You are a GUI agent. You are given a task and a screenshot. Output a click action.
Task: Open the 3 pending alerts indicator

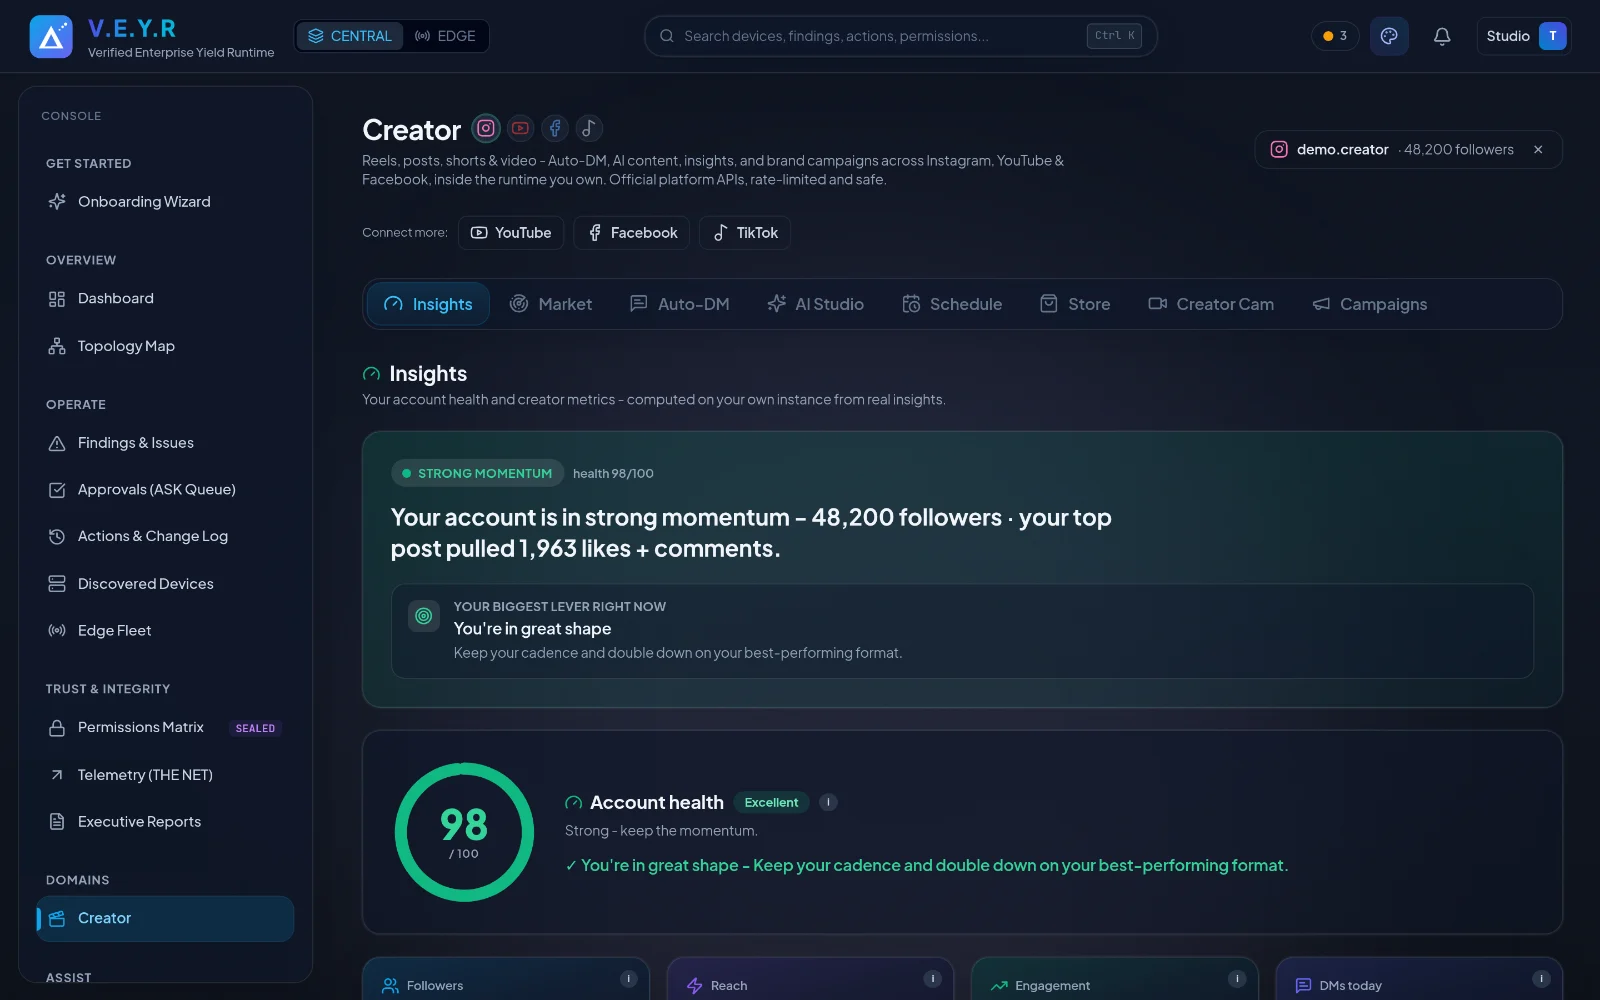pyautogui.click(x=1335, y=36)
